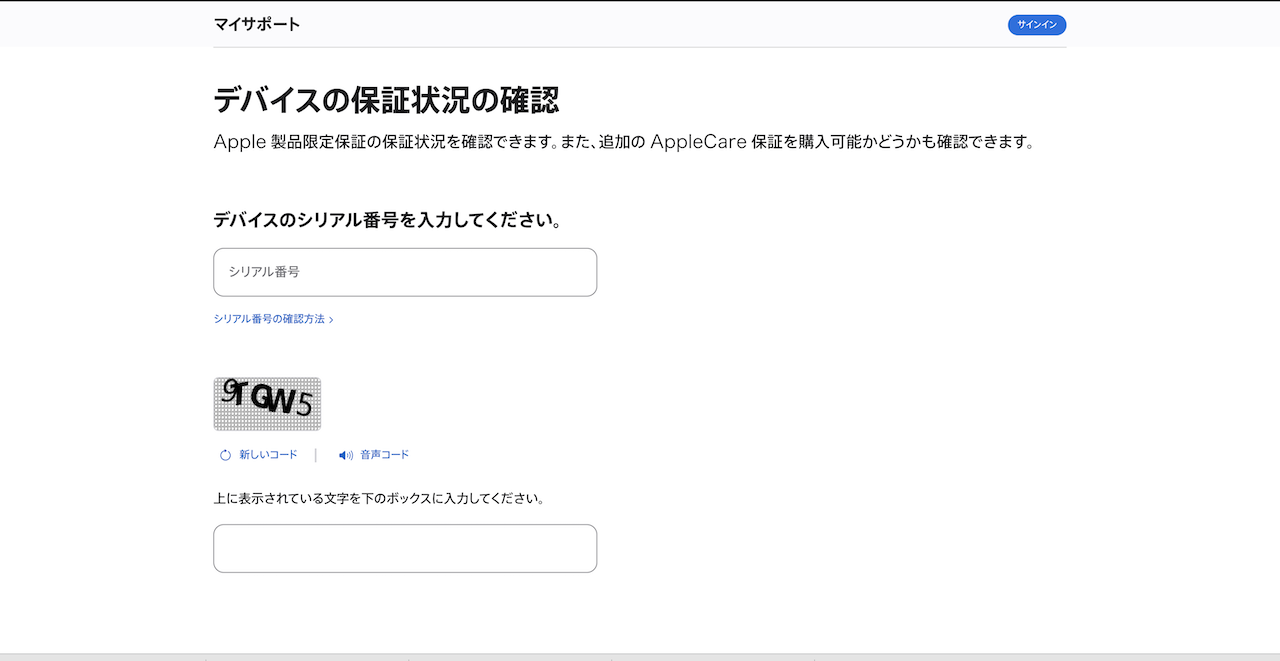Click the circular refresh icon beside 新しいコード
Screen dimensions: 1280x661
click(225, 455)
